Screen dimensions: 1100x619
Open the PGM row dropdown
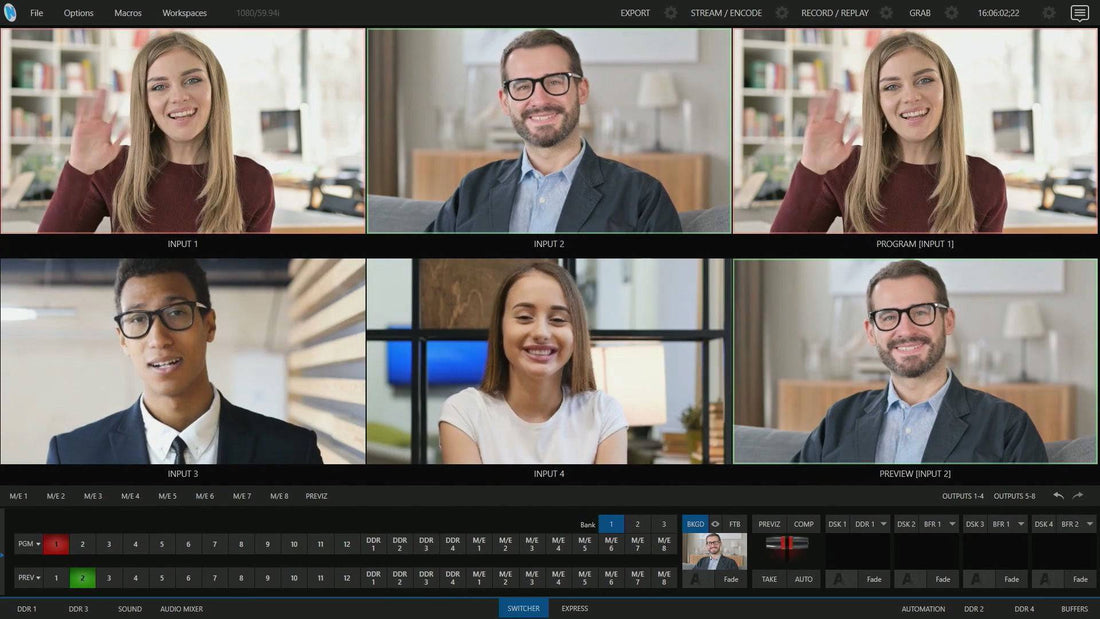[x=29, y=544]
